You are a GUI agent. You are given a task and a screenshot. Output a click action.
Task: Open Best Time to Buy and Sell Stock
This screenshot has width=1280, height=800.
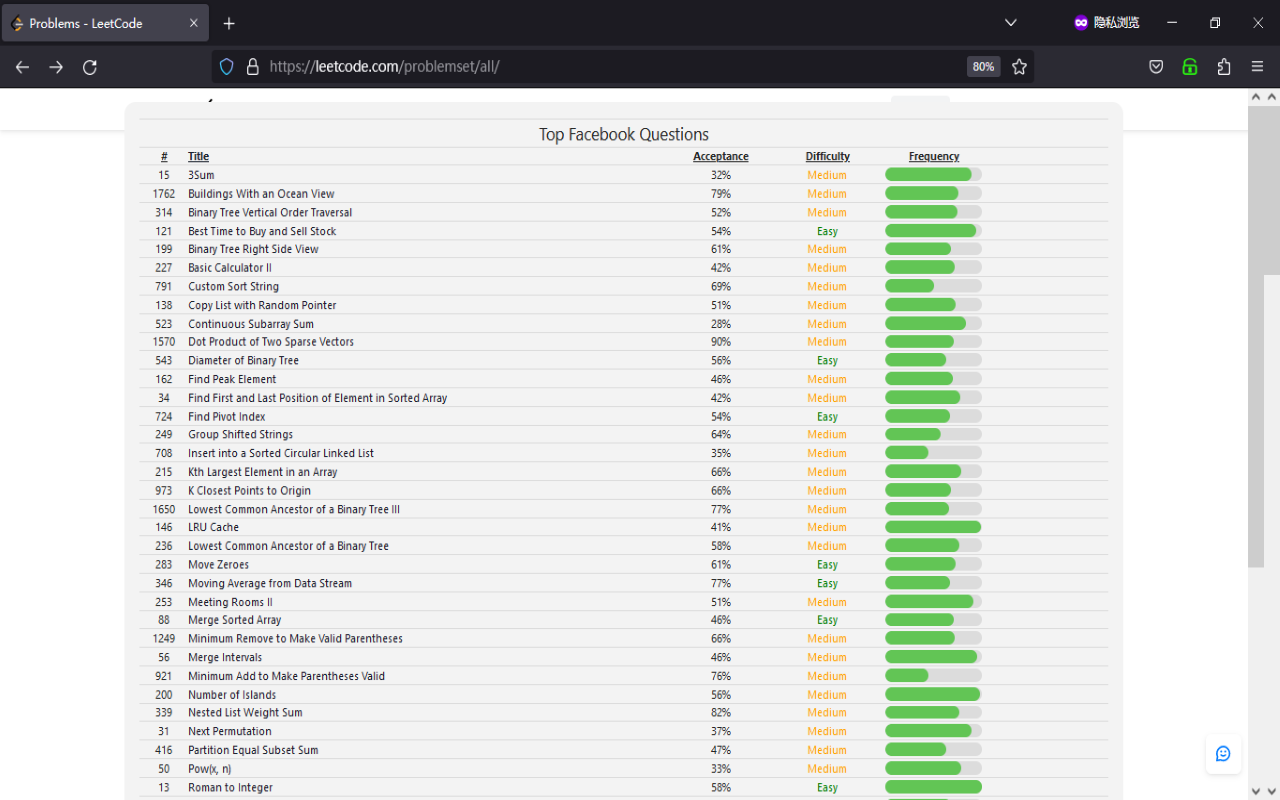262,231
